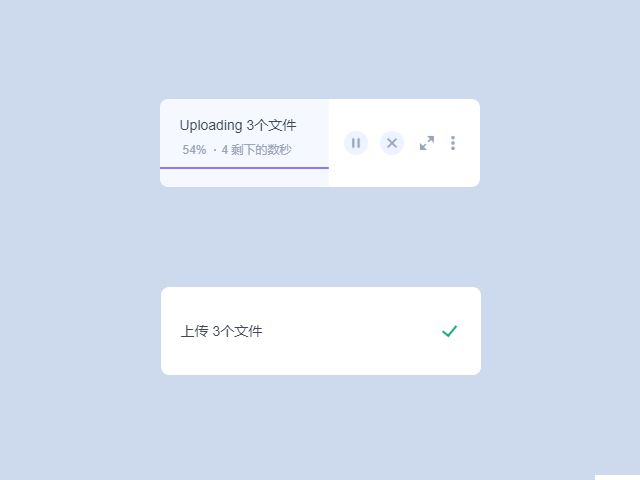The width and height of the screenshot is (640, 480).
Task: Select the "上传 3个文件" completed label
Action: (221, 331)
